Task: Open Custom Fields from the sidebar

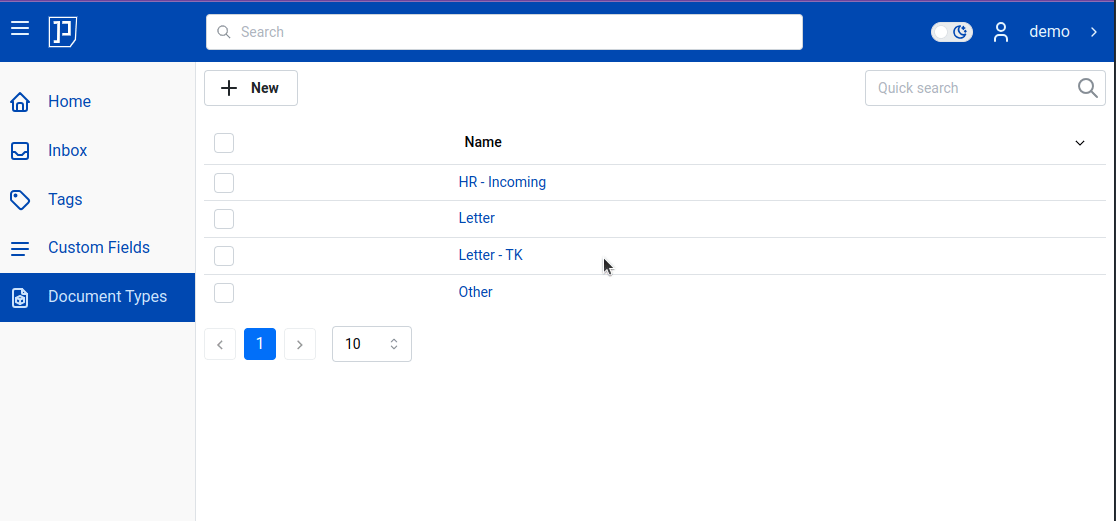Action: coord(98,248)
